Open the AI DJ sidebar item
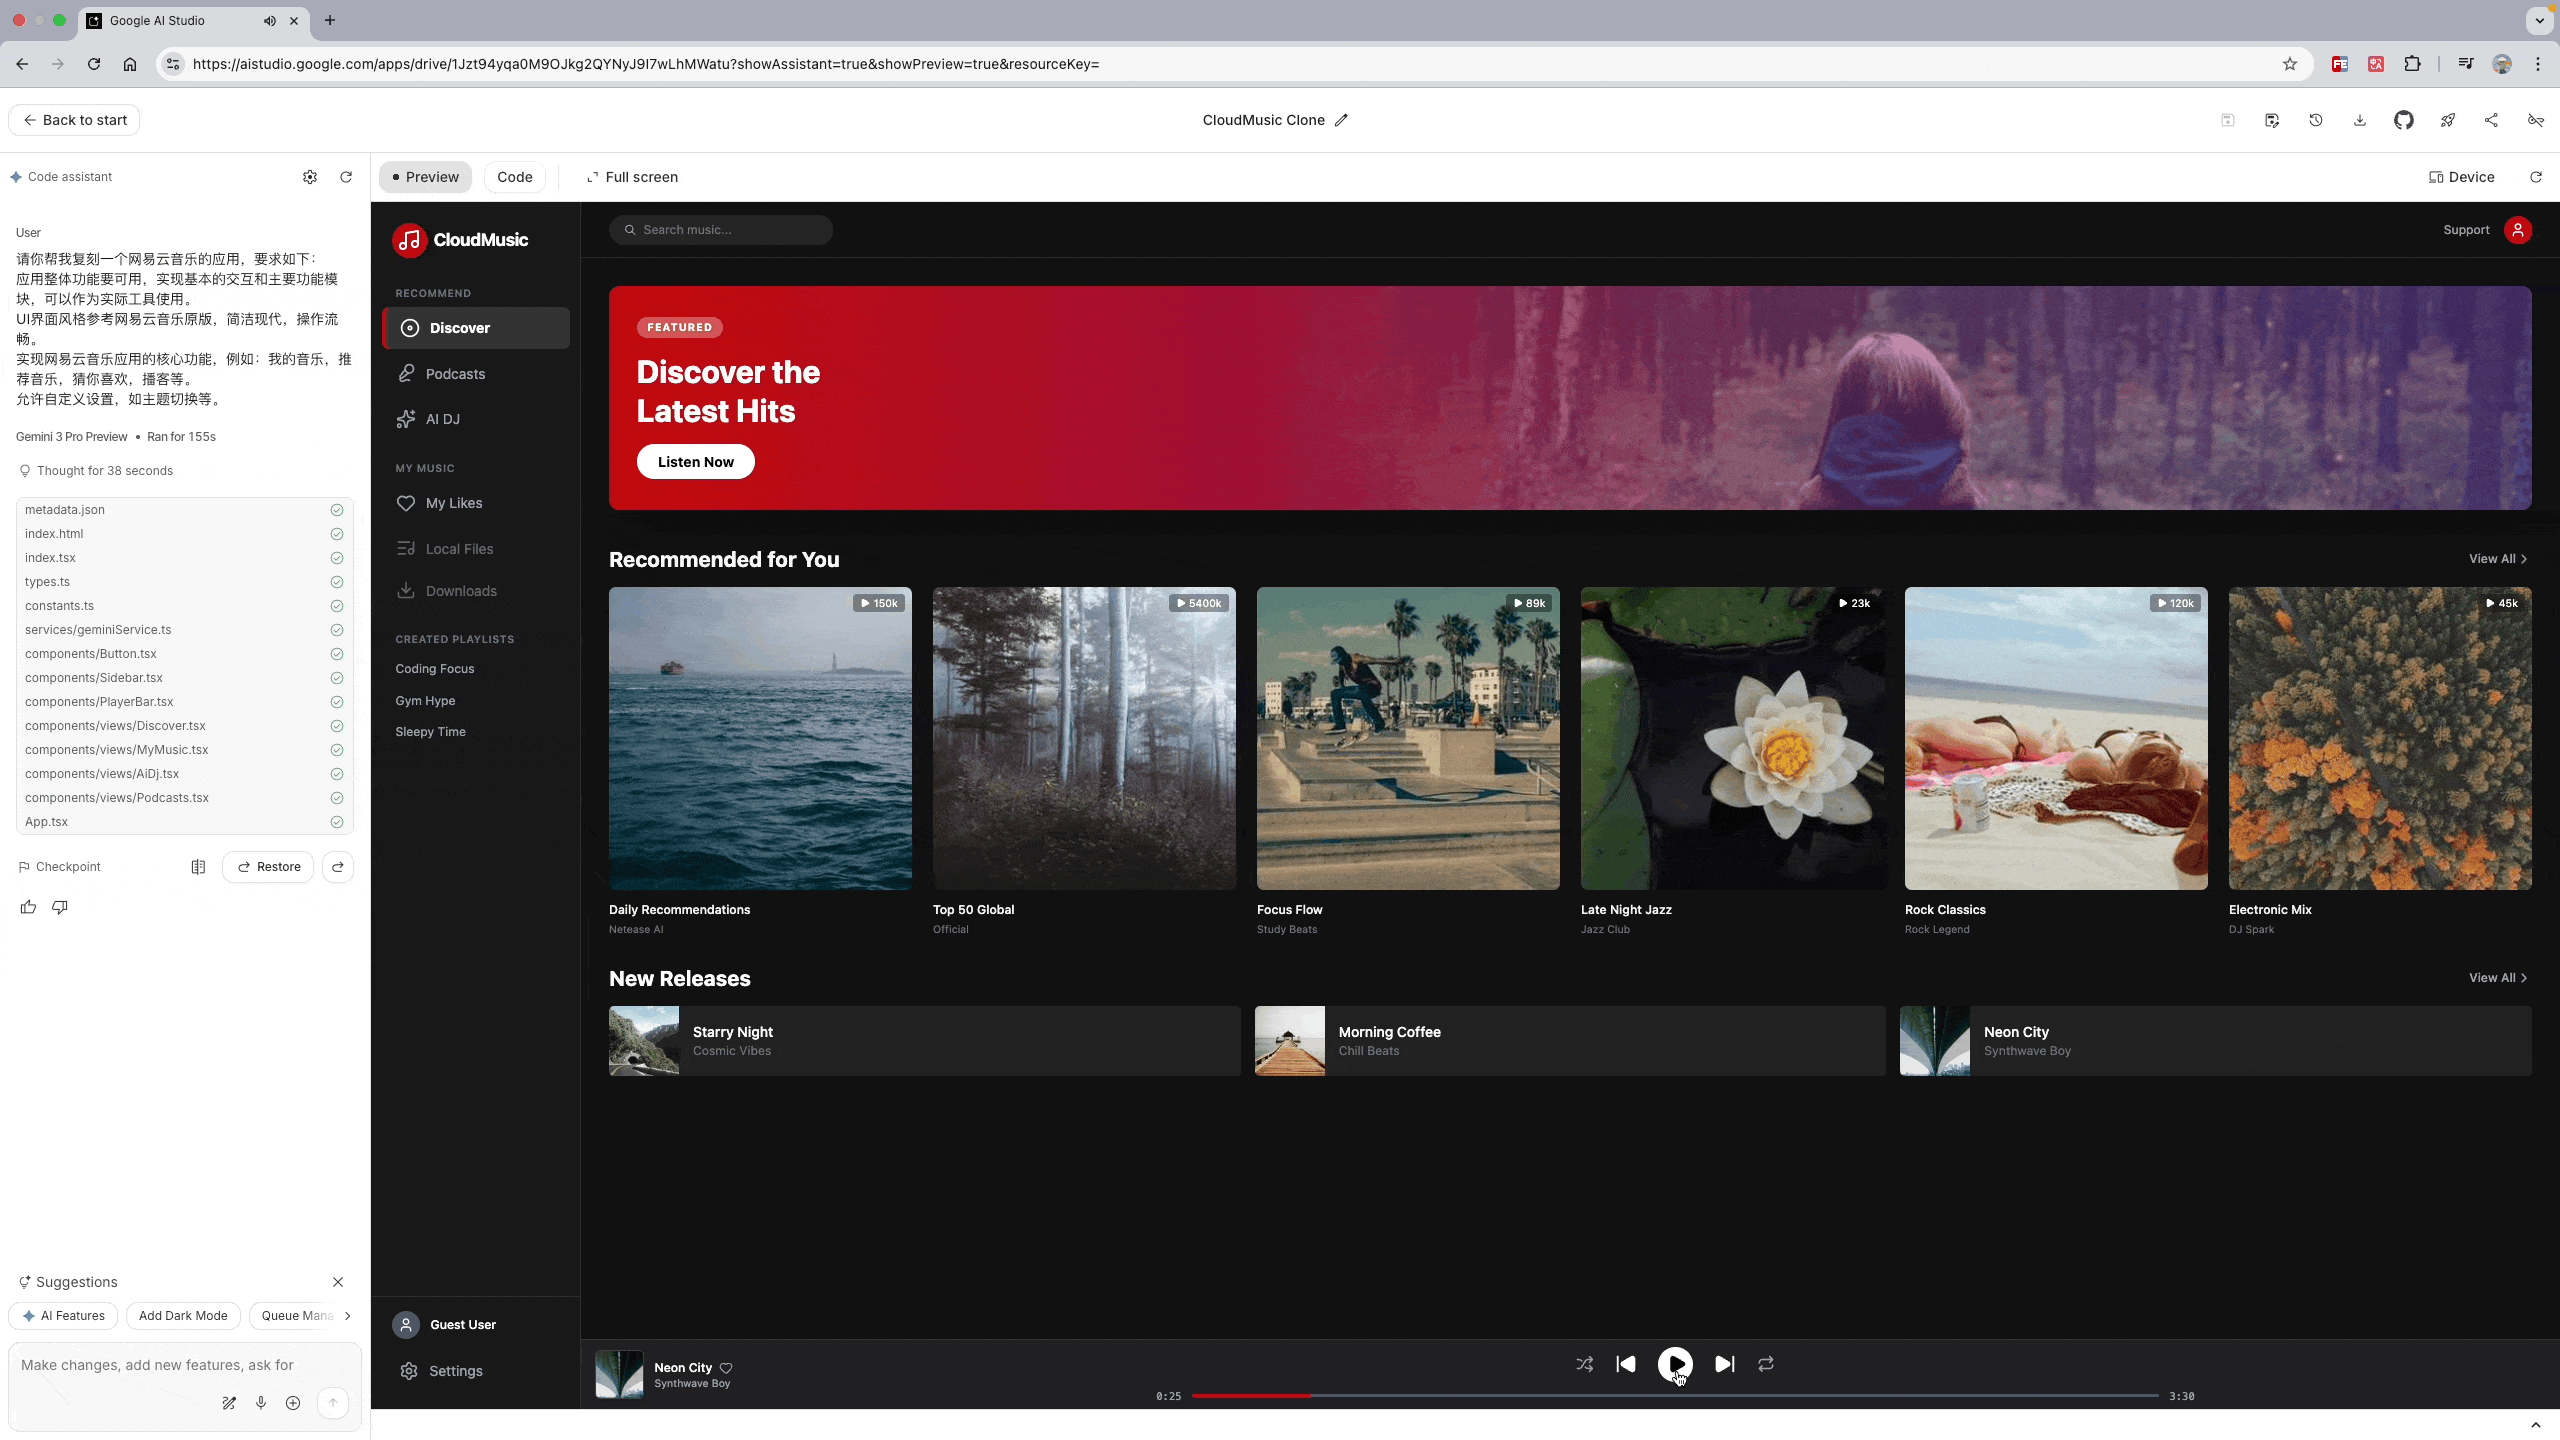This screenshot has width=2560, height=1440. point(442,419)
